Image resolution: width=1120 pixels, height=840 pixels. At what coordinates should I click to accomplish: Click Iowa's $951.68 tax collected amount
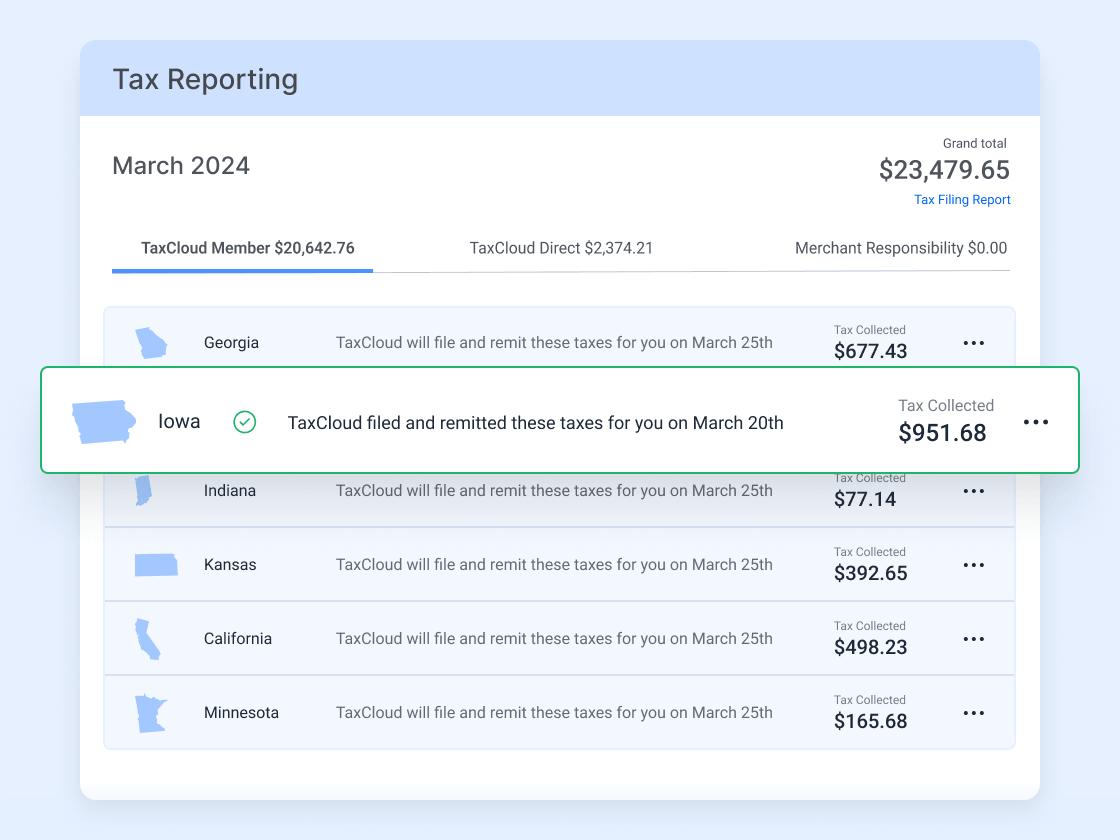coord(942,433)
